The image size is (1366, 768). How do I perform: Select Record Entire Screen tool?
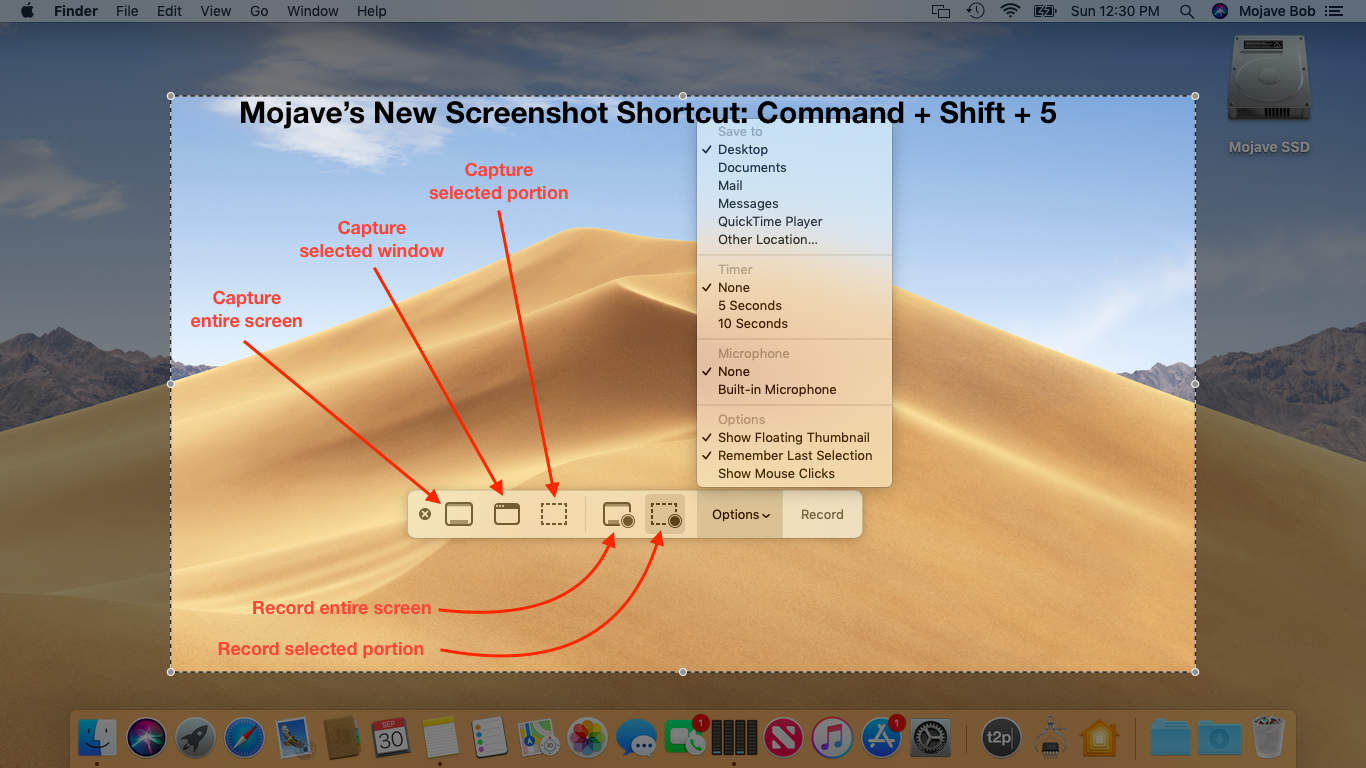coord(618,514)
